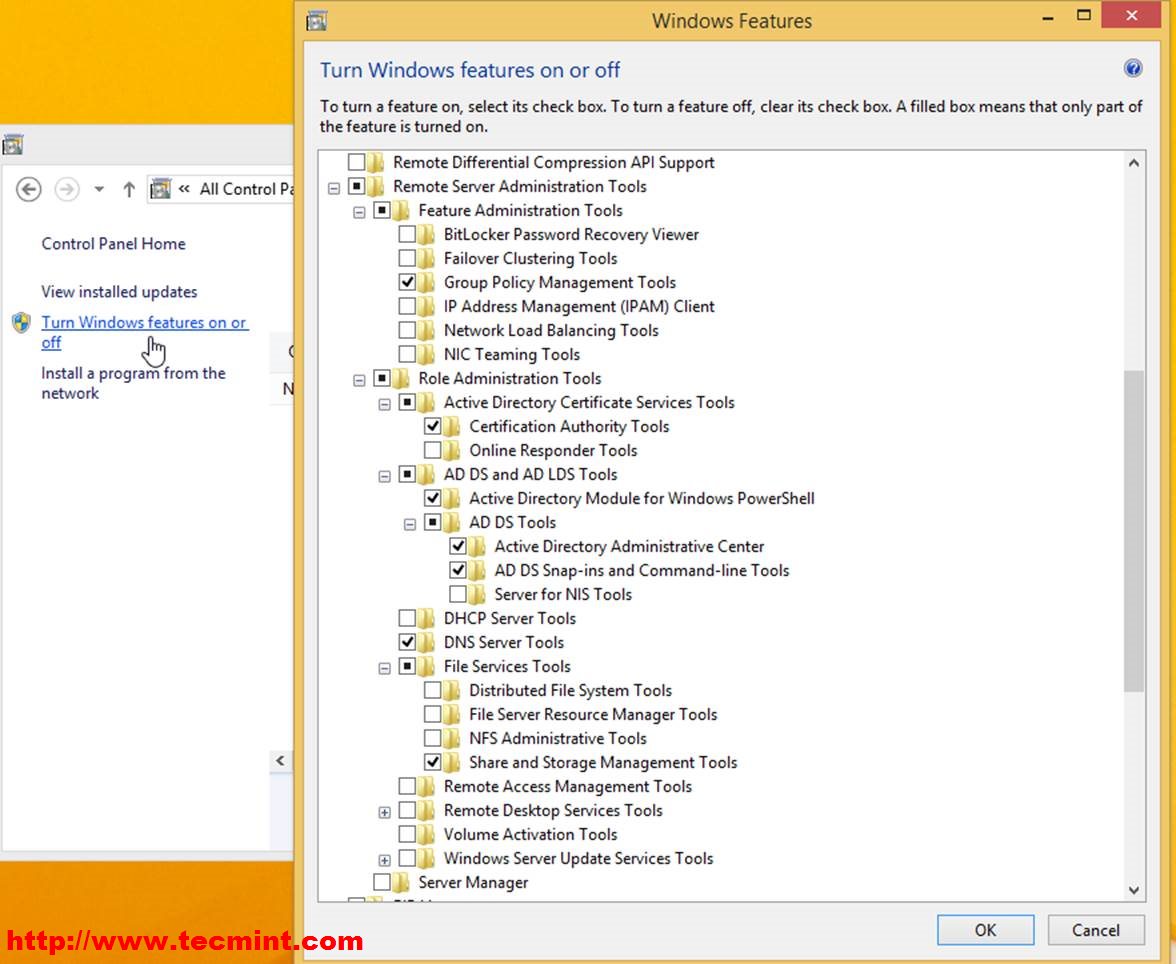Image resolution: width=1176 pixels, height=964 pixels.
Task: Click the Back arrow in Control Panel
Action: 29,189
